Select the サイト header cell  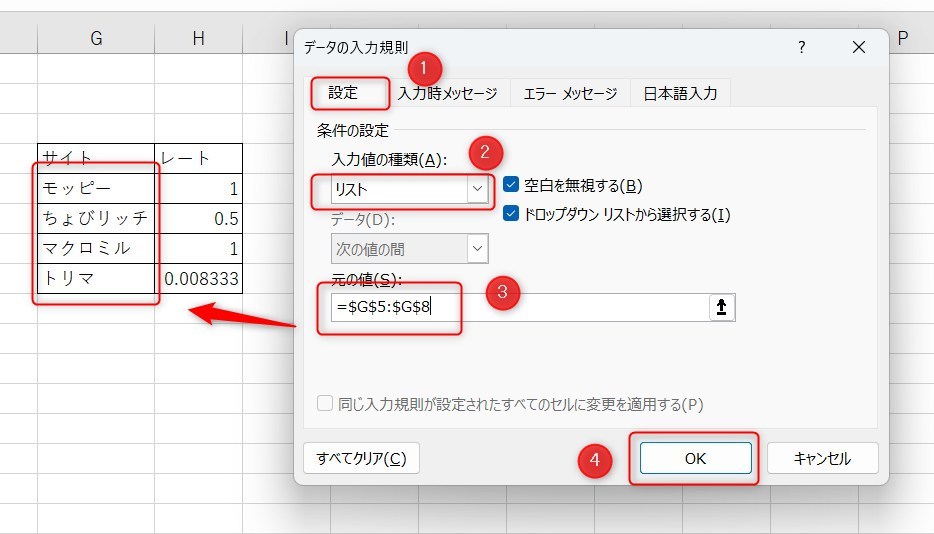click(96, 158)
